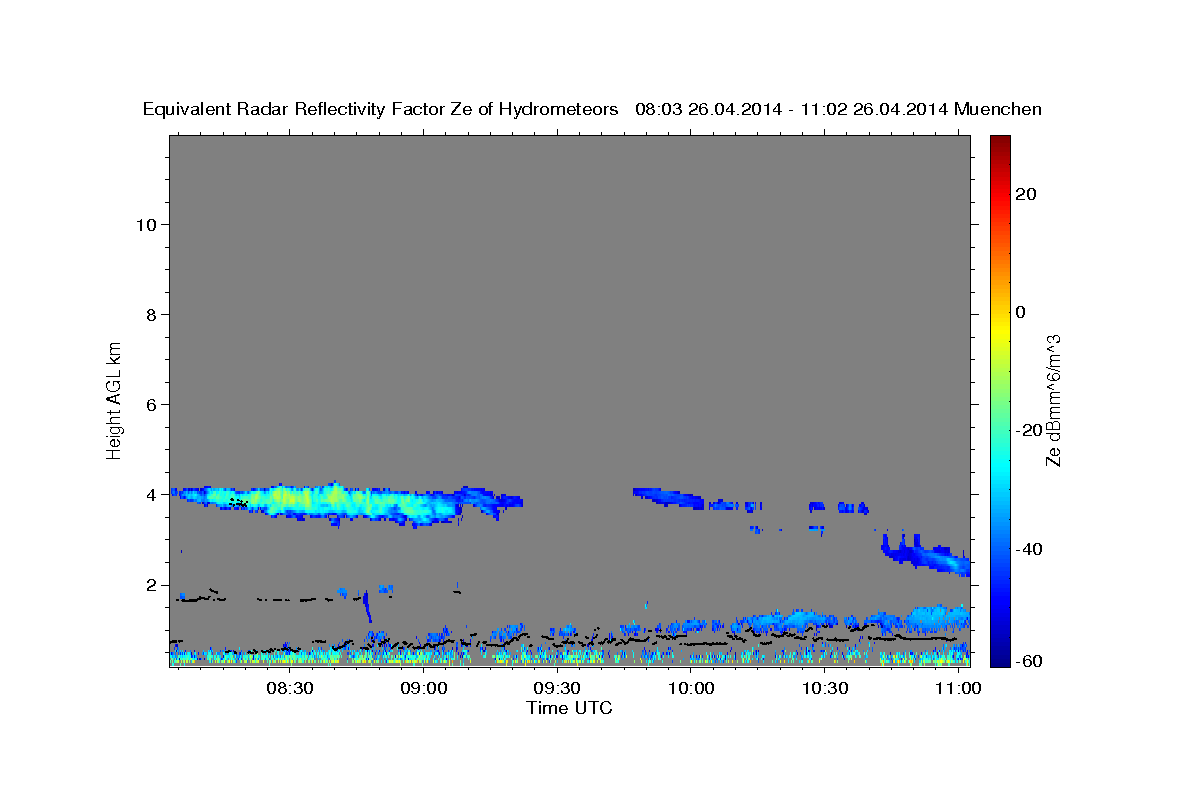Click the 'Ze dBmm^6/m^3' colorbar label
This screenshot has height=800, width=1200.
(x=1053, y=400)
